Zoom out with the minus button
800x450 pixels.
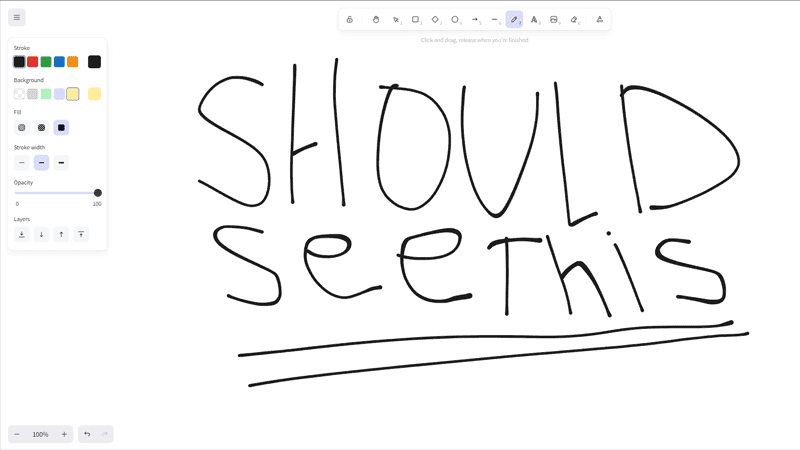pos(17,434)
